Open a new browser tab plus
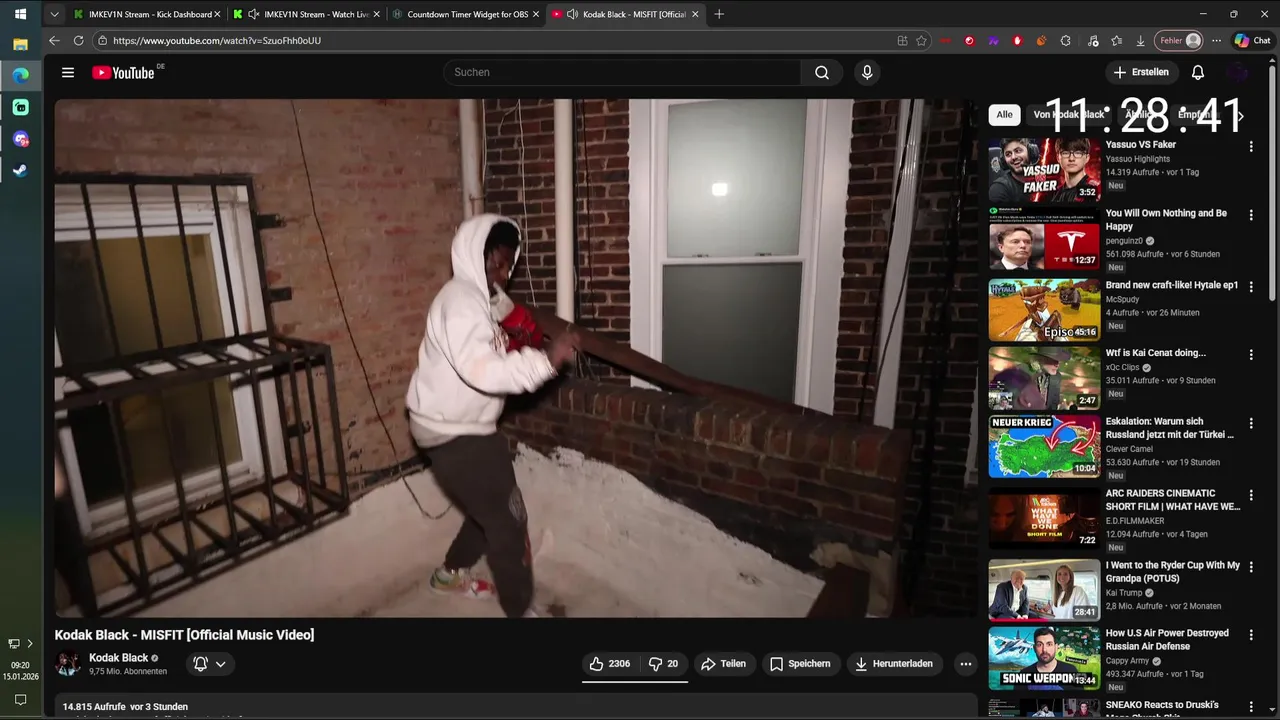The height and width of the screenshot is (720, 1280). point(719,14)
